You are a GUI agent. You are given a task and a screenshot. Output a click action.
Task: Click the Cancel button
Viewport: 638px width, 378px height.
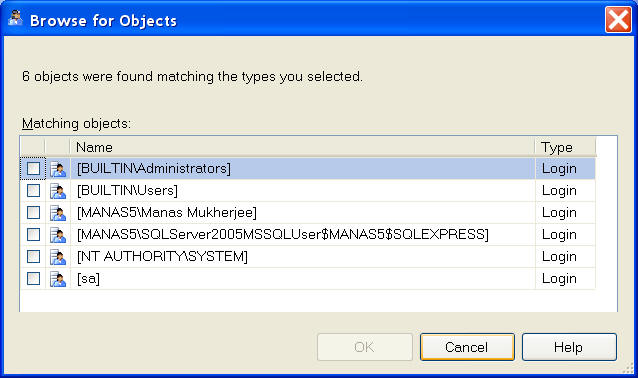pyautogui.click(x=467, y=347)
